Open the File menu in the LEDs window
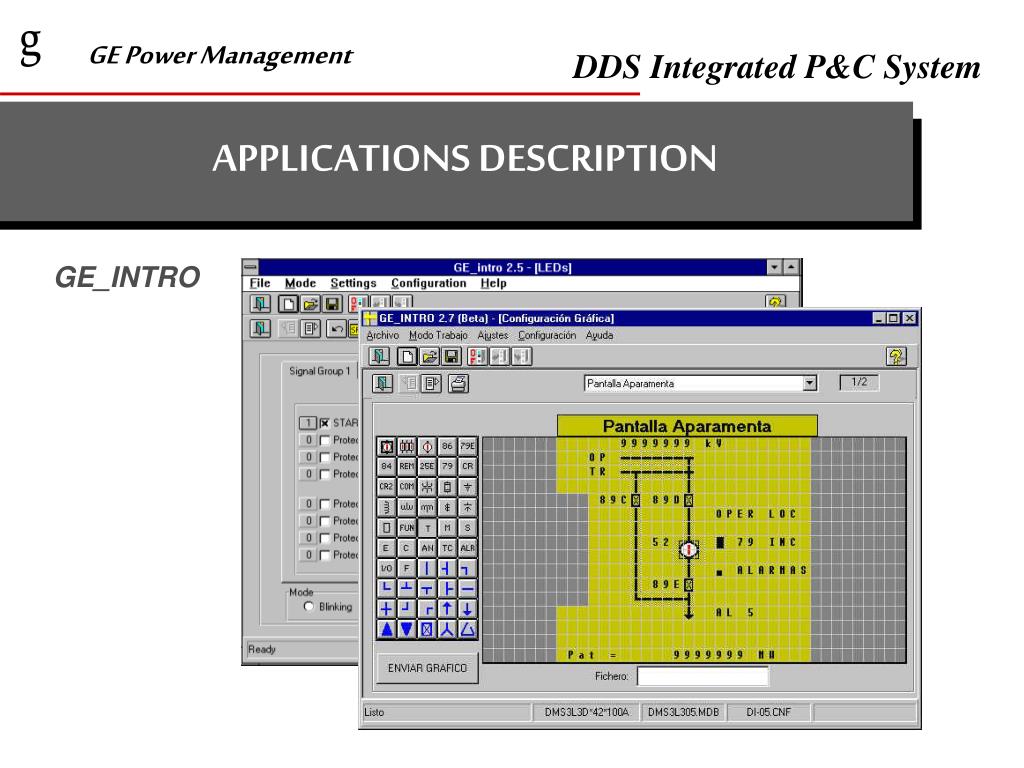 coord(260,283)
